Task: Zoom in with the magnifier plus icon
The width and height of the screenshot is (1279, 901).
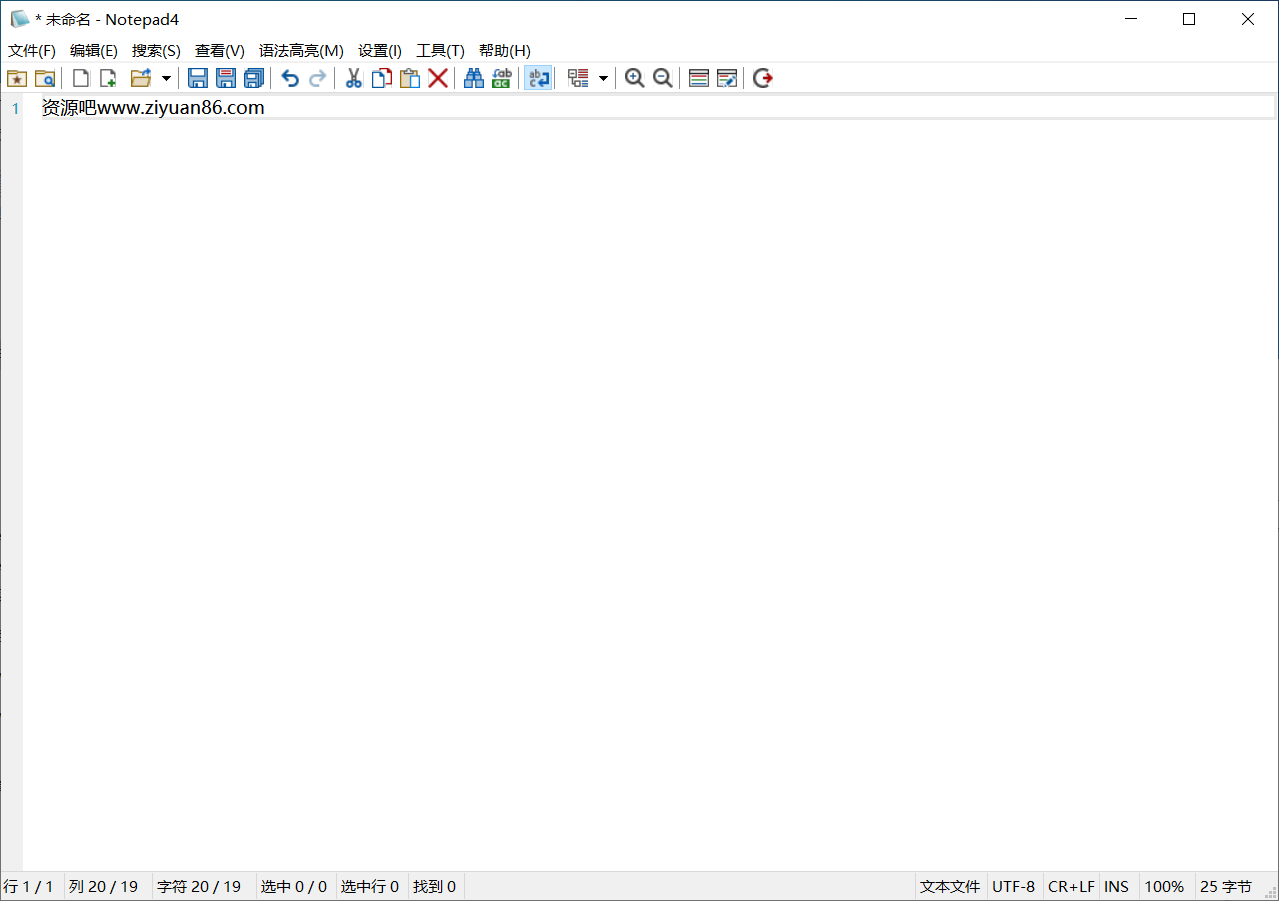Action: pyautogui.click(x=634, y=78)
